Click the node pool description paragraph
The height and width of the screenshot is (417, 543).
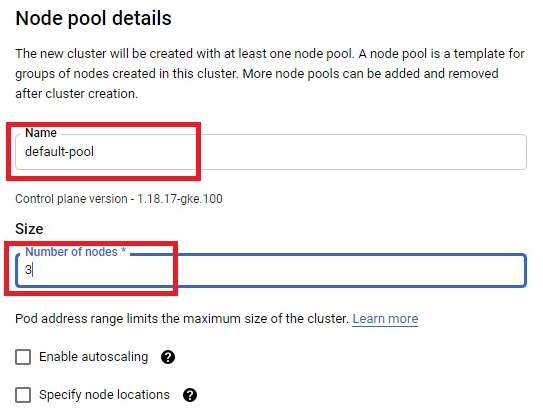tap(270, 73)
